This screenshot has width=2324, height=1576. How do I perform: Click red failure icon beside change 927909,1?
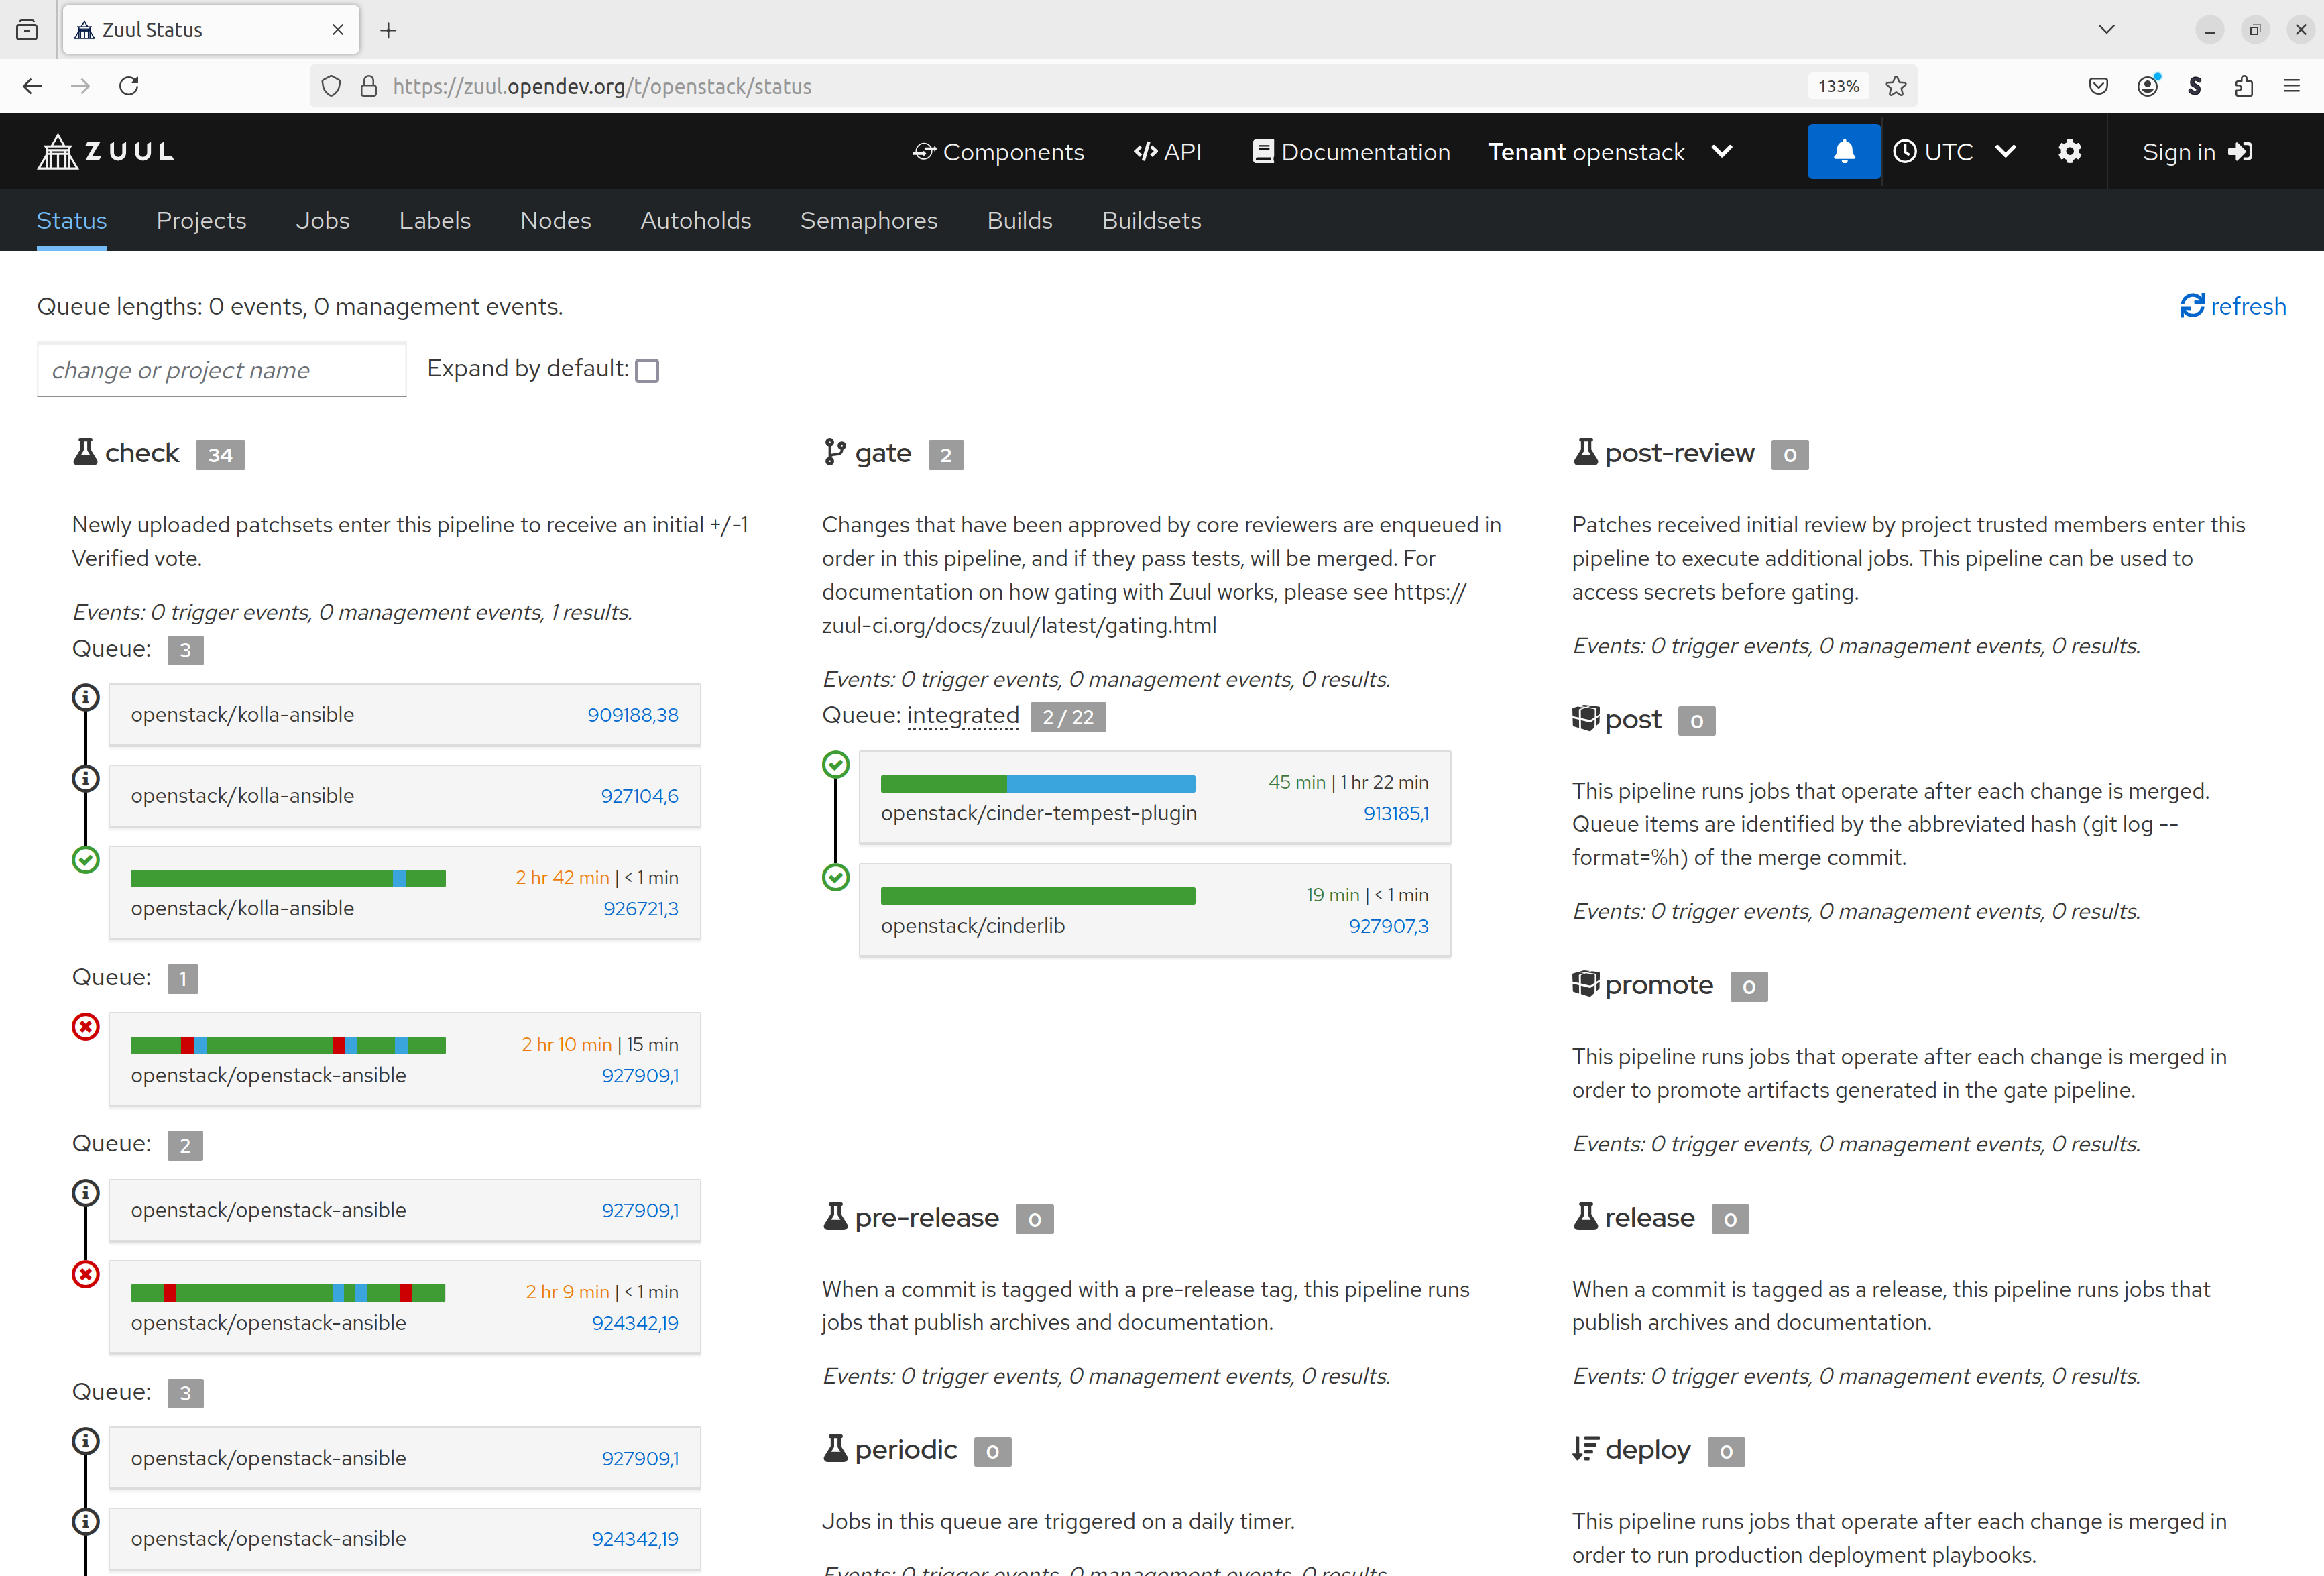[x=86, y=1026]
